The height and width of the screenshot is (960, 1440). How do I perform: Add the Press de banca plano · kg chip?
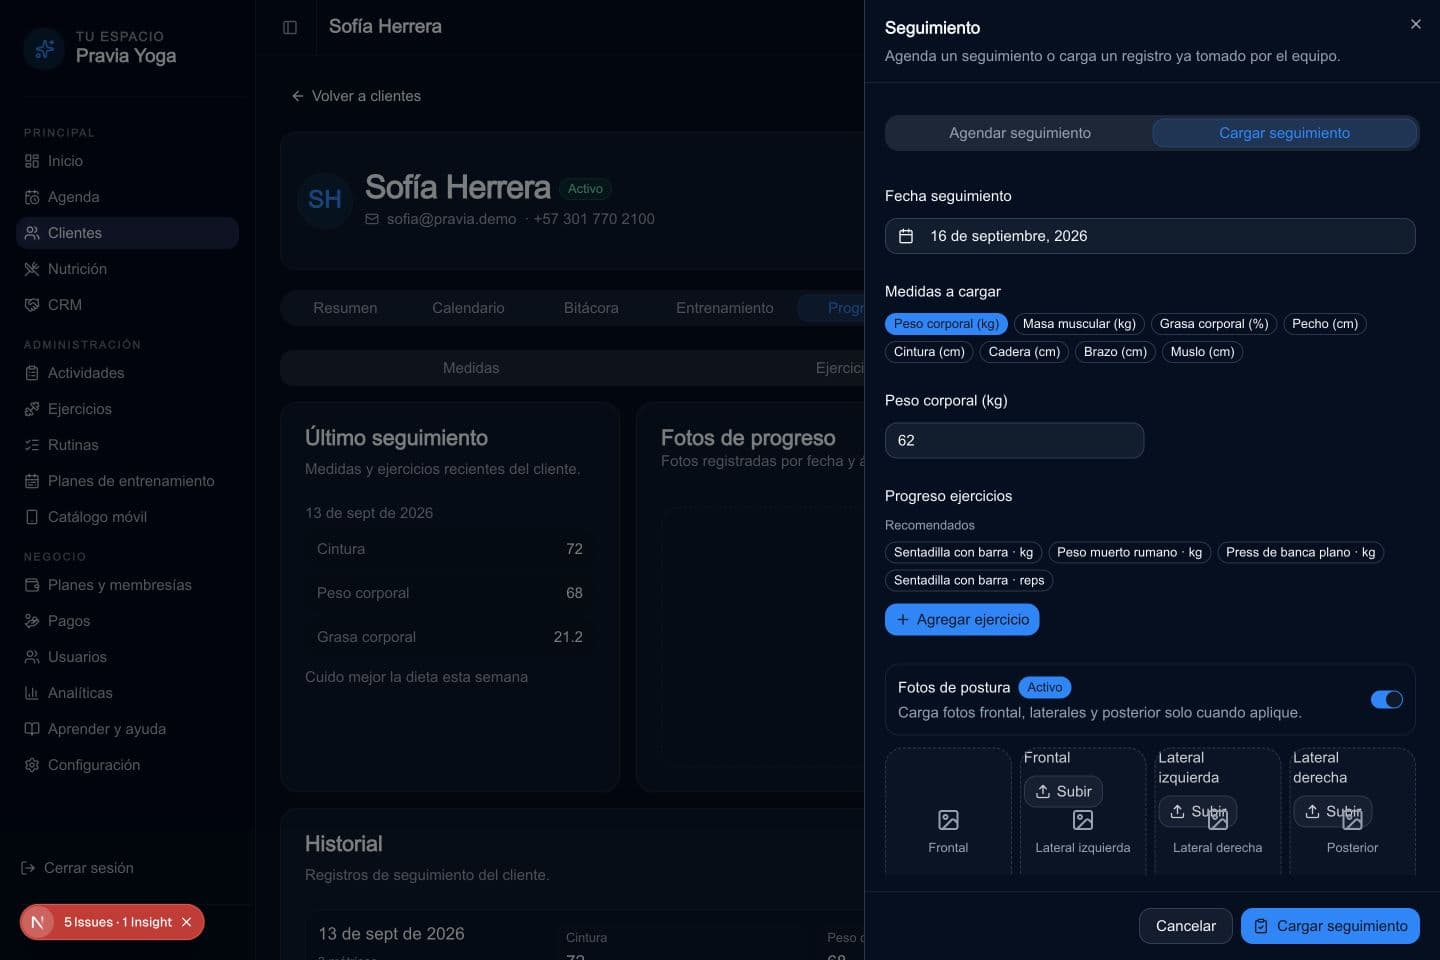(1300, 552)
